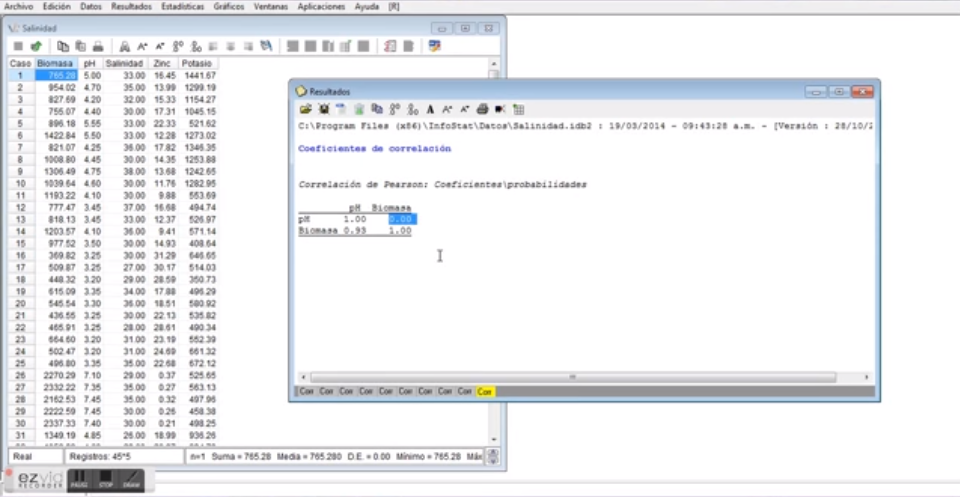960x497 pixels.
Task: Open the Datos menu
Action: (91, 6)
